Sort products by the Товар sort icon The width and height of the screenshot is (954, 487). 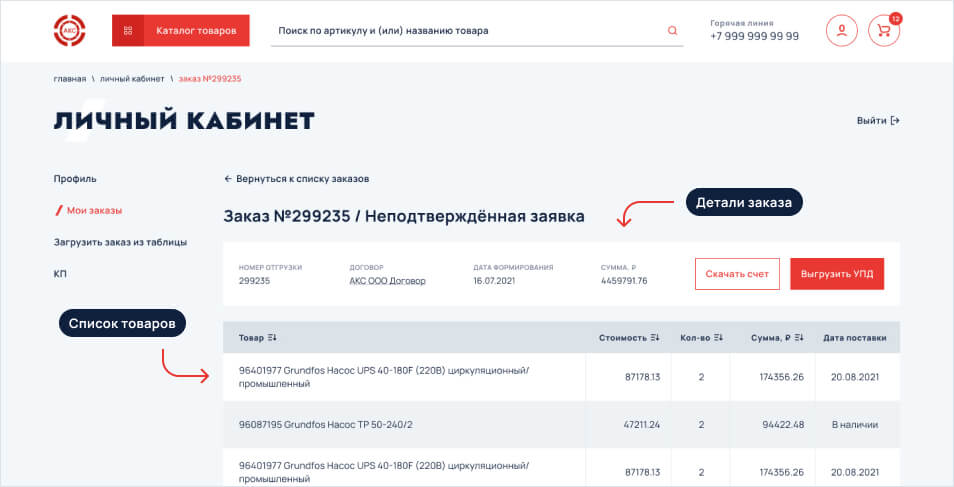[273, 338]
